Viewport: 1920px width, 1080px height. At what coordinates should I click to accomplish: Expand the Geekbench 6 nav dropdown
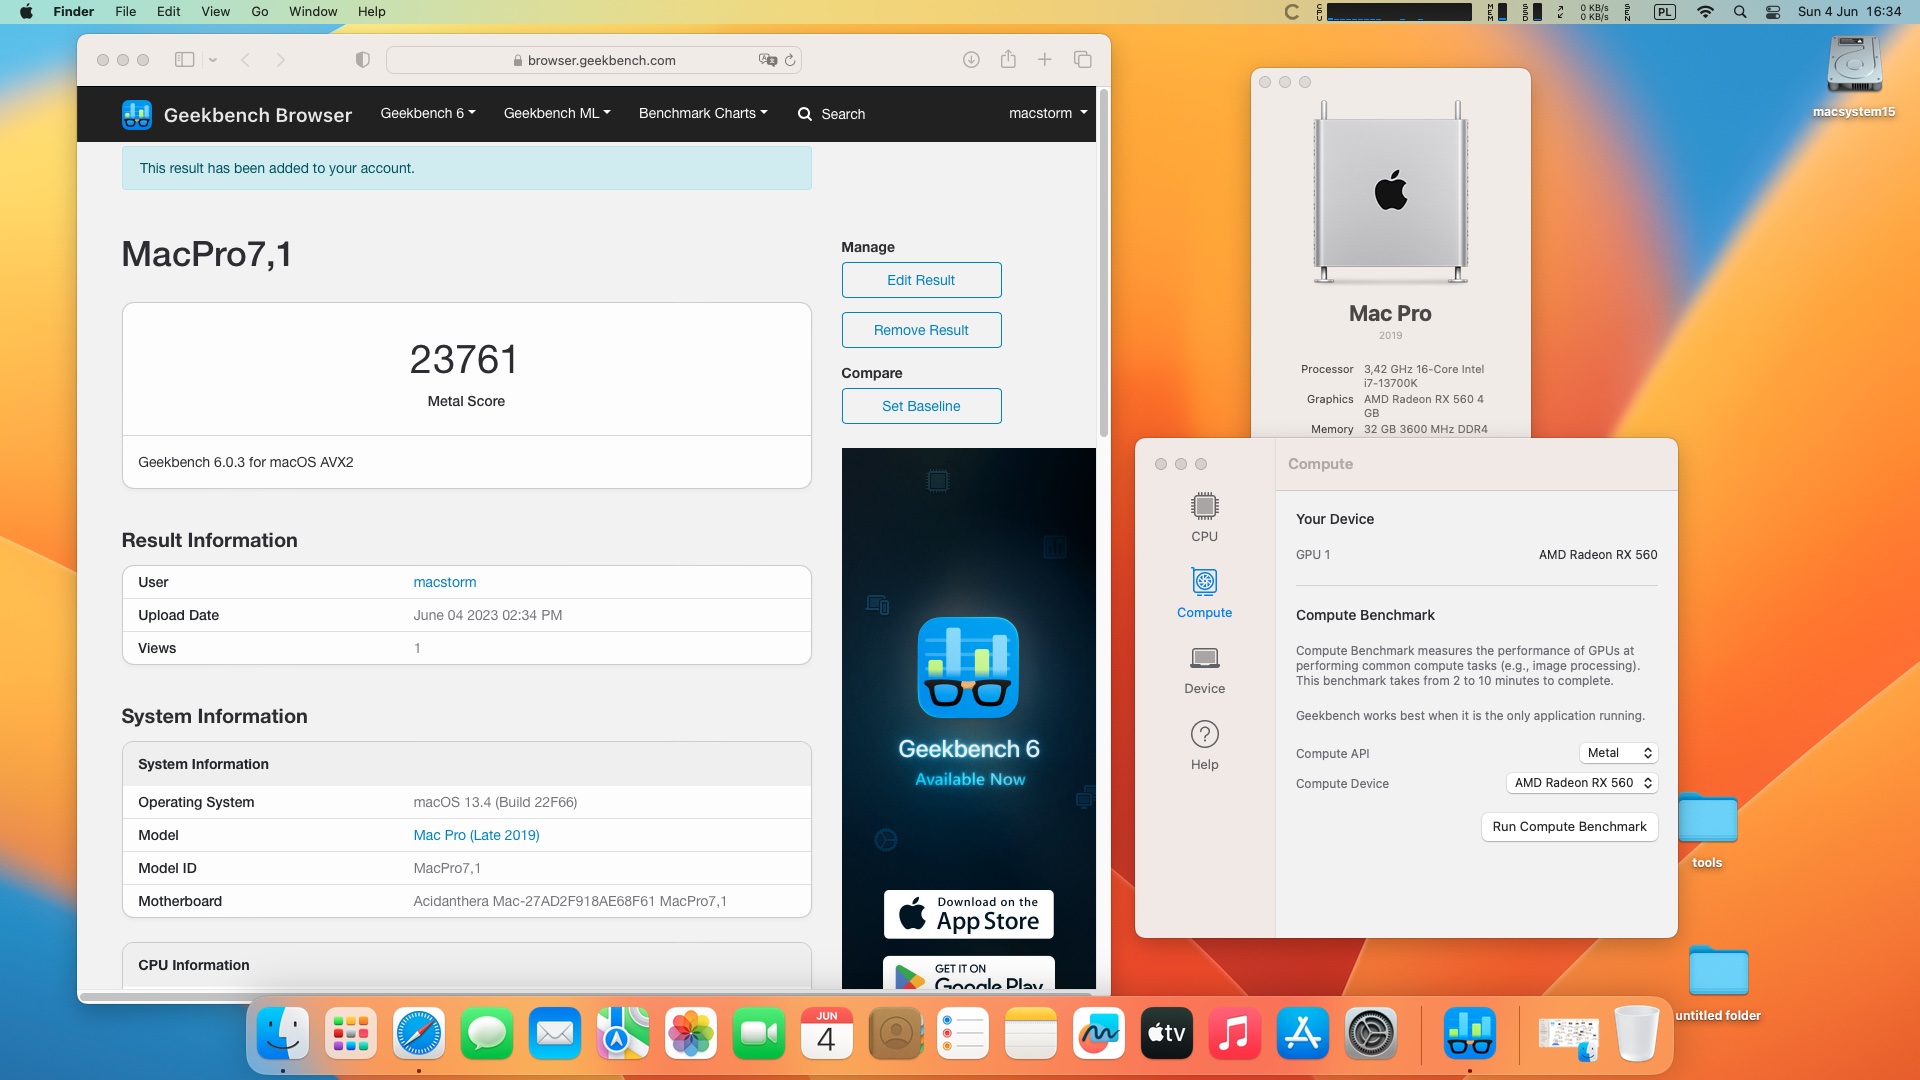click(x=427, y=113)
